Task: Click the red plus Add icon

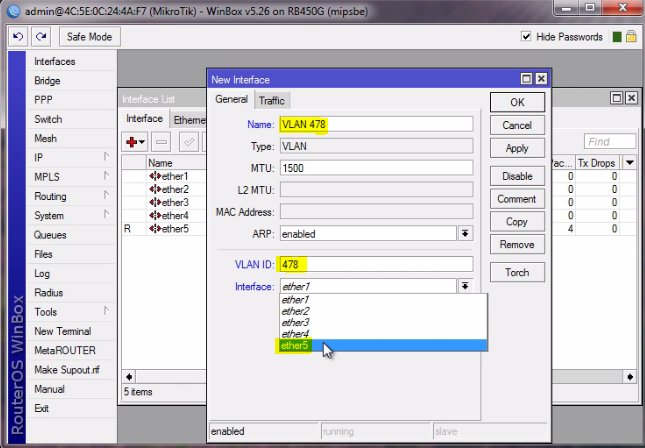Action: 132,142
